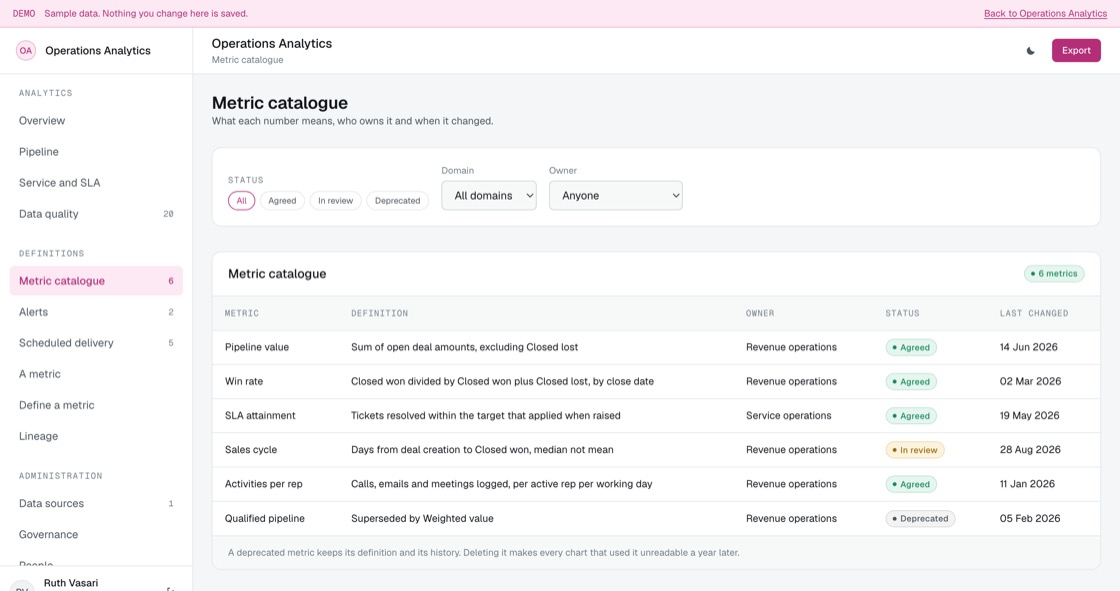Image resolution: width=1120 pixels, height=591 pixels.
Task: Open the Qualified pipeline metric
Action: click(656, 519)
